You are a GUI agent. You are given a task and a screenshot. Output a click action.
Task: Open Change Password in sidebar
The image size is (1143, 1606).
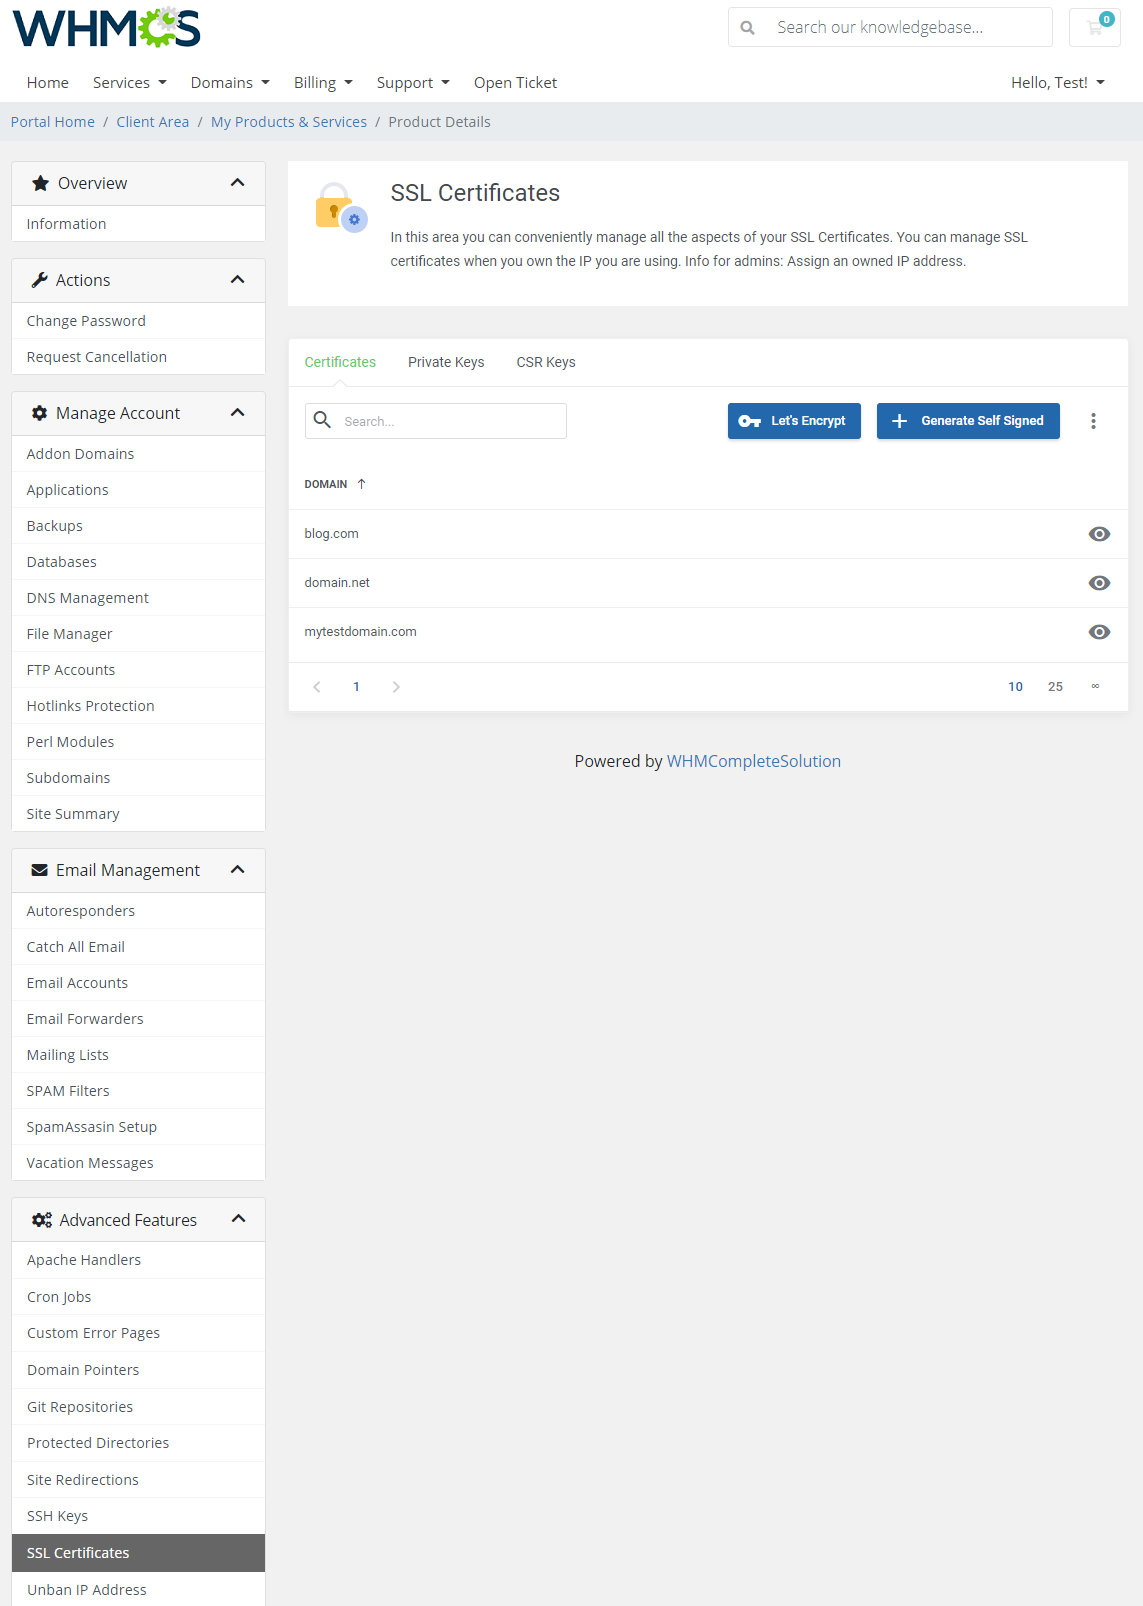pyautogui.click(x=138, y=321)
